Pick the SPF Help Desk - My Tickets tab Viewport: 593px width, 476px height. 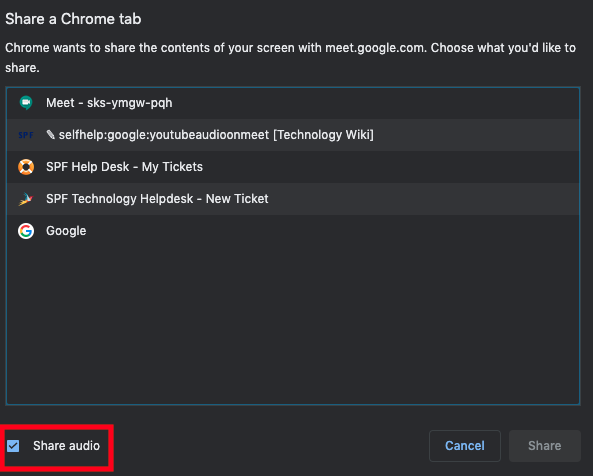(293, 167)
